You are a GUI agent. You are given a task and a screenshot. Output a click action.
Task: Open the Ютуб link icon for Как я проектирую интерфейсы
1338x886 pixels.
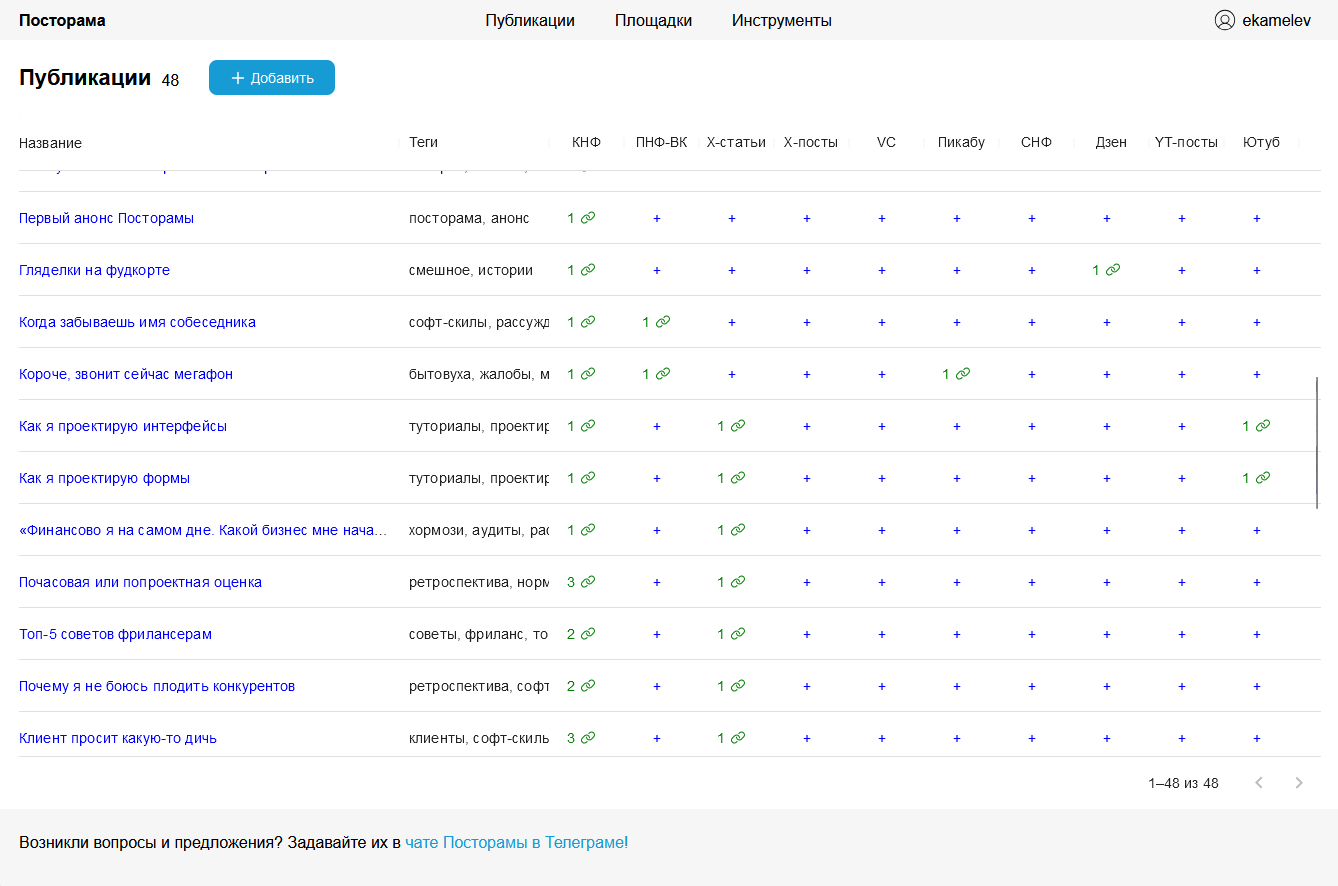click(1263, 426)
